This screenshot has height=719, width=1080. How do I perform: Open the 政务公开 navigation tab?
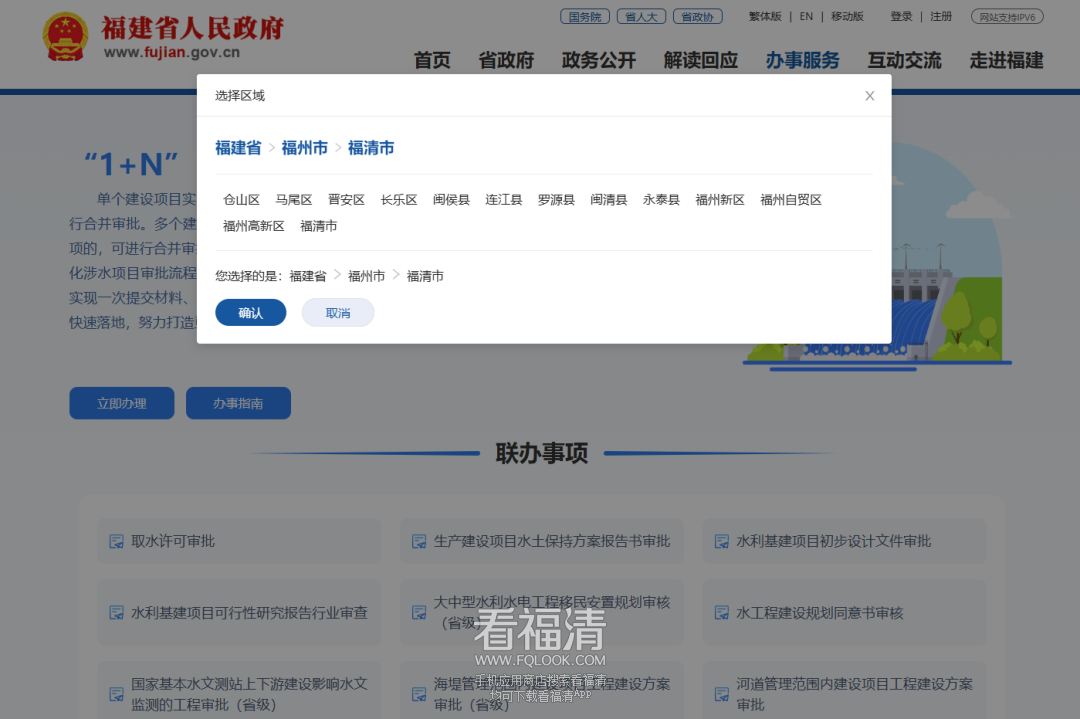(x=598, y=60)
